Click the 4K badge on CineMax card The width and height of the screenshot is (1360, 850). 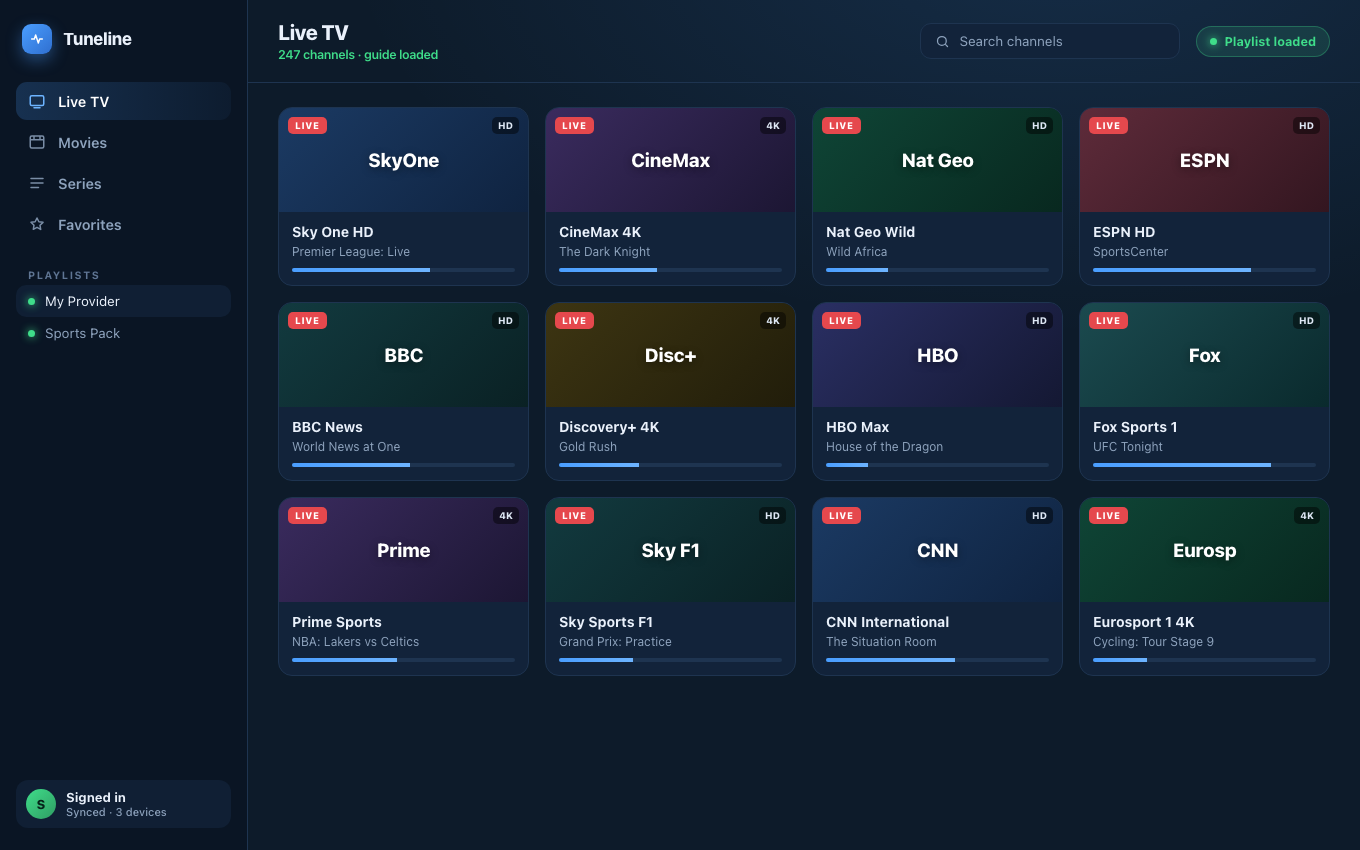[x=773, y=126]
